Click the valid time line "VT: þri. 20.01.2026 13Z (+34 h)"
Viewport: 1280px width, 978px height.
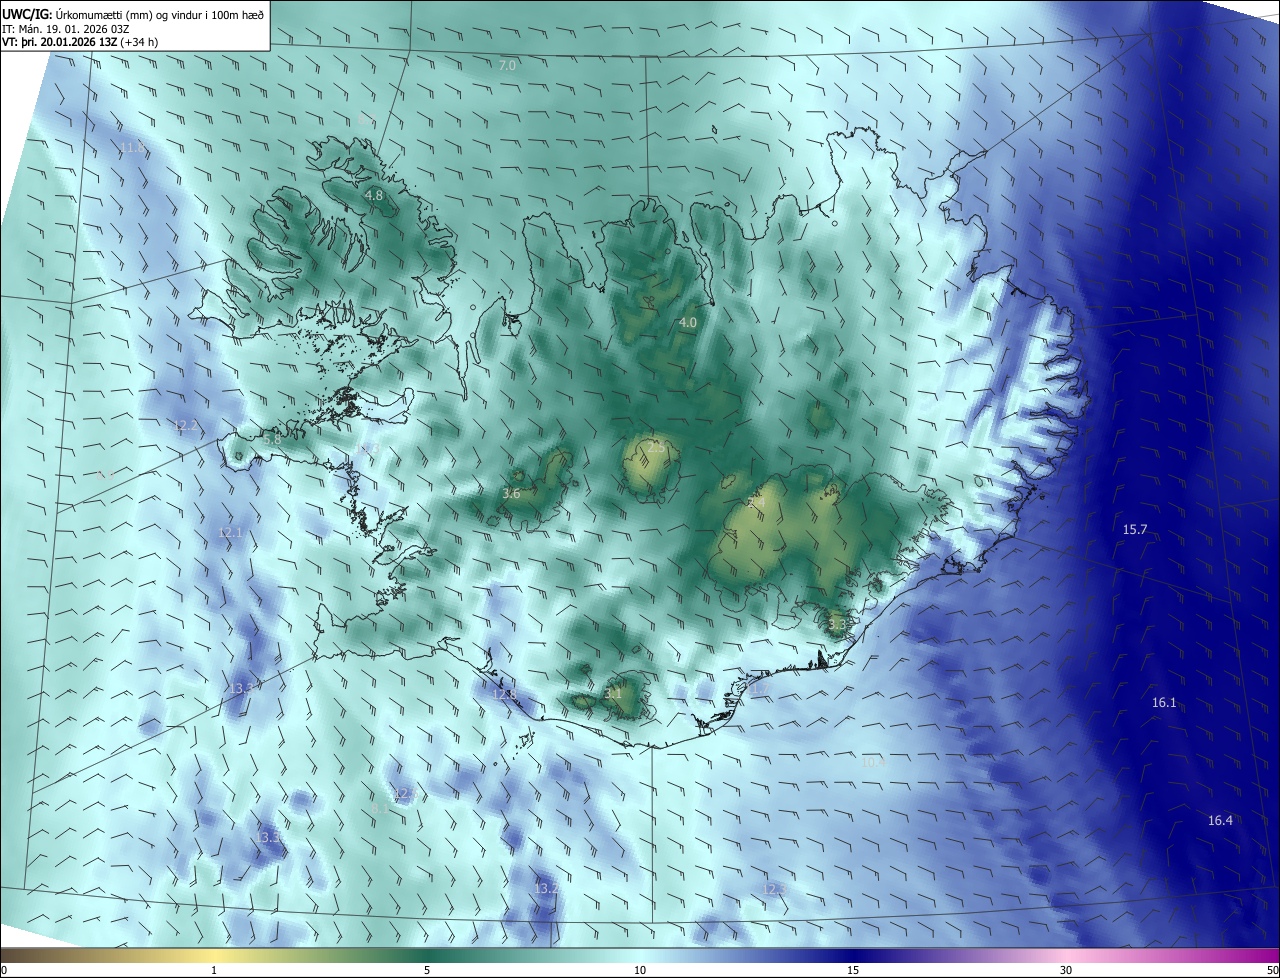point(81,42)
